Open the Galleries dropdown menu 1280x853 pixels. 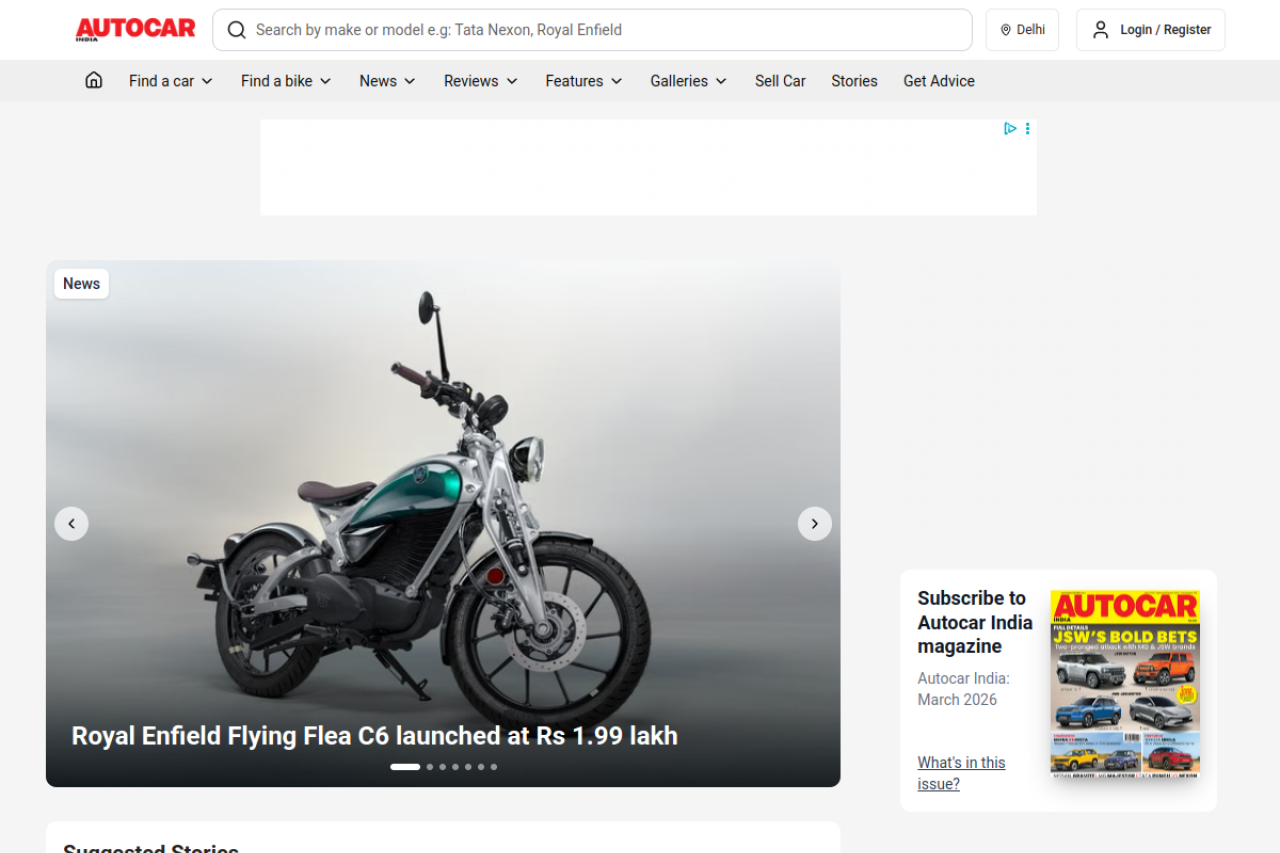[x=688, y=81]
